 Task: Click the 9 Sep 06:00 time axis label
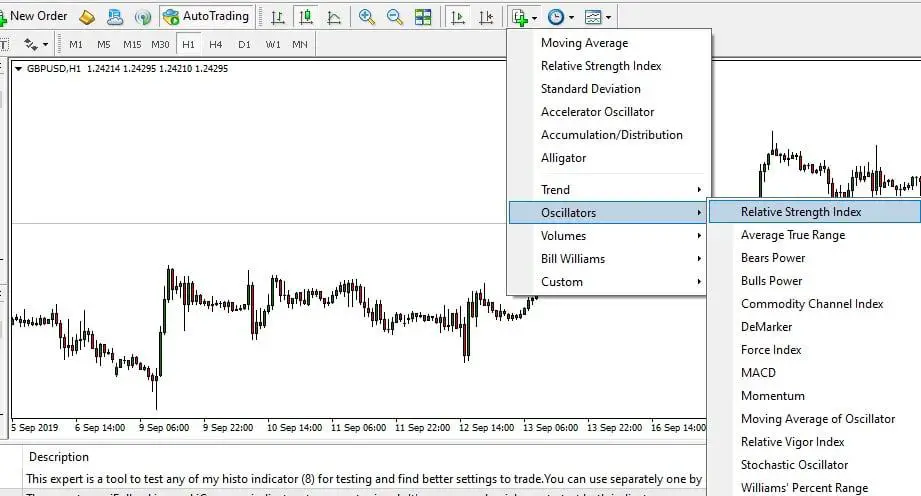click(x=164, y=427)
